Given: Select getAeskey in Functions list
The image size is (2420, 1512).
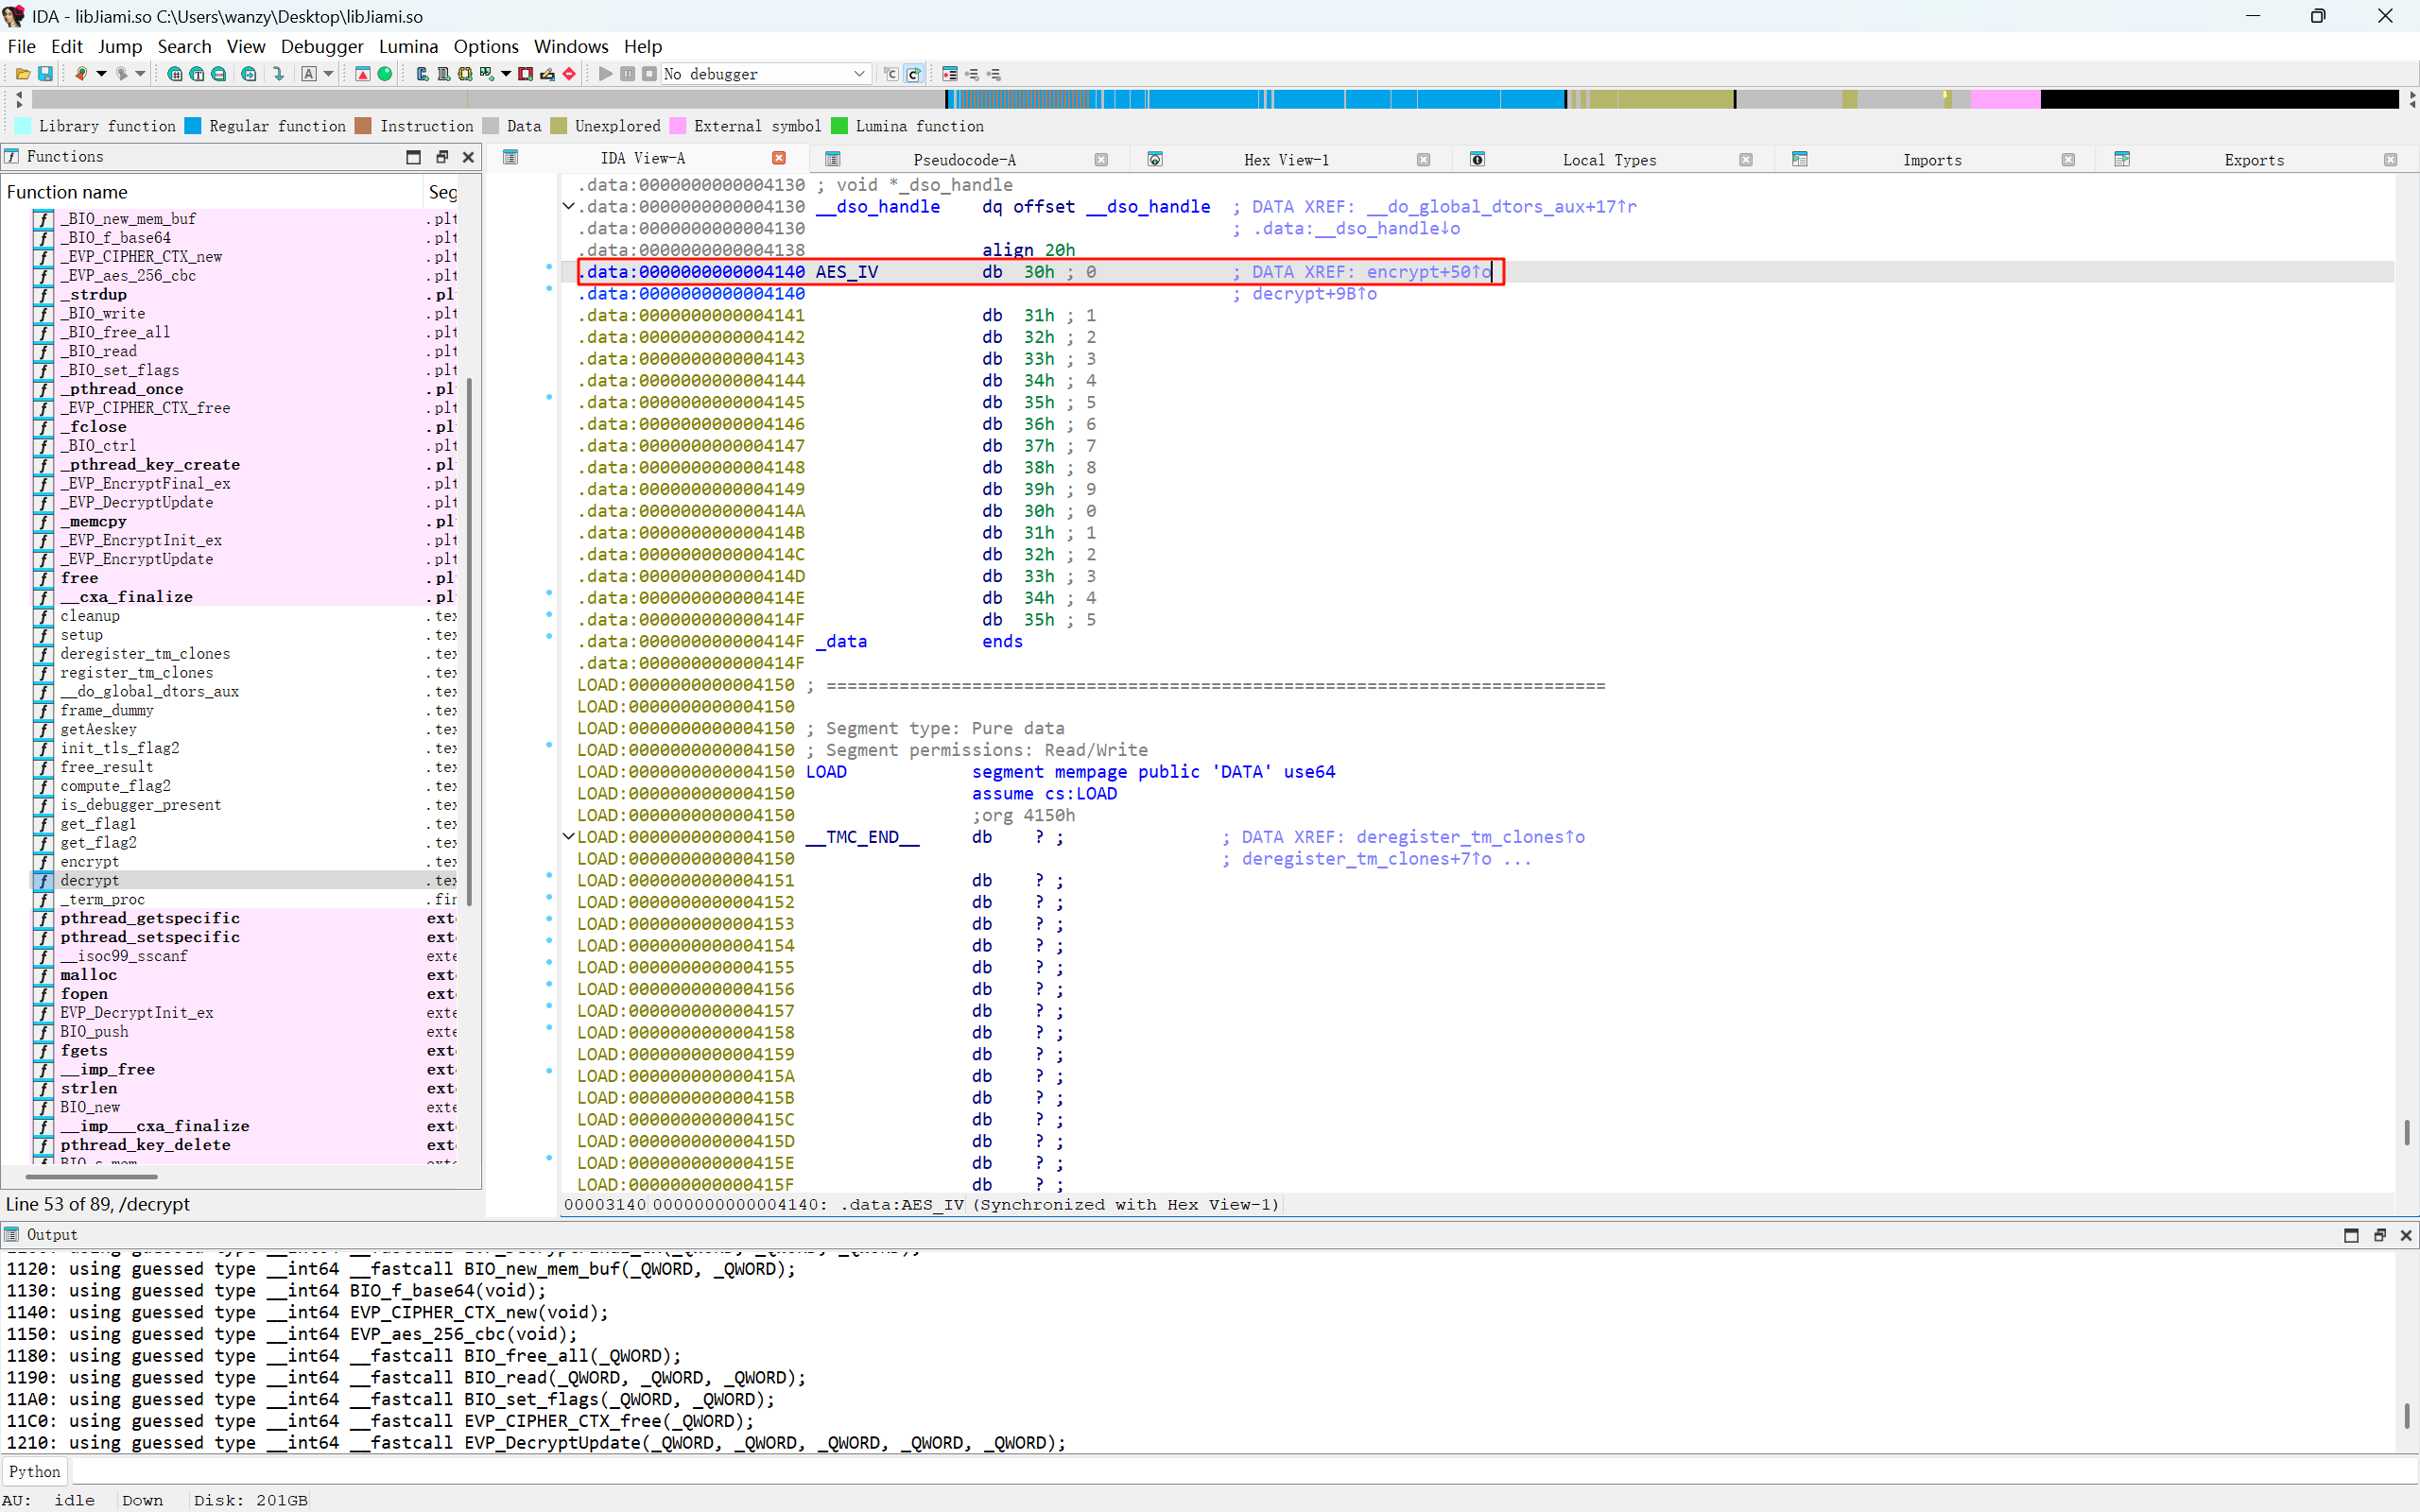Looking at the screenshot, I should pos(98,729).
